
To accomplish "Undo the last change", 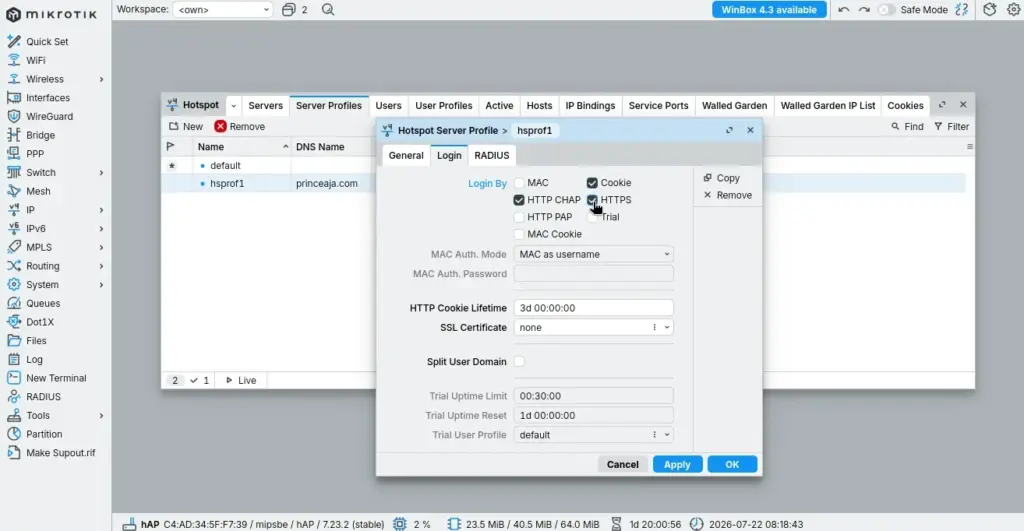I will coord(844,10).
